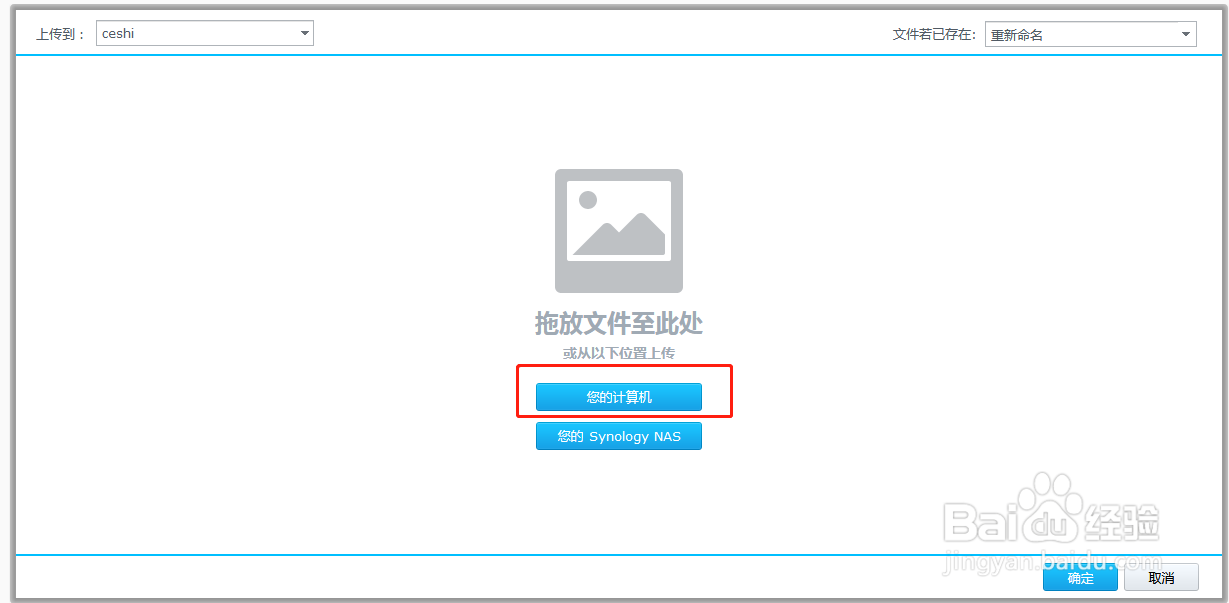Click the 您的计算机 upload button

point(619,397)
